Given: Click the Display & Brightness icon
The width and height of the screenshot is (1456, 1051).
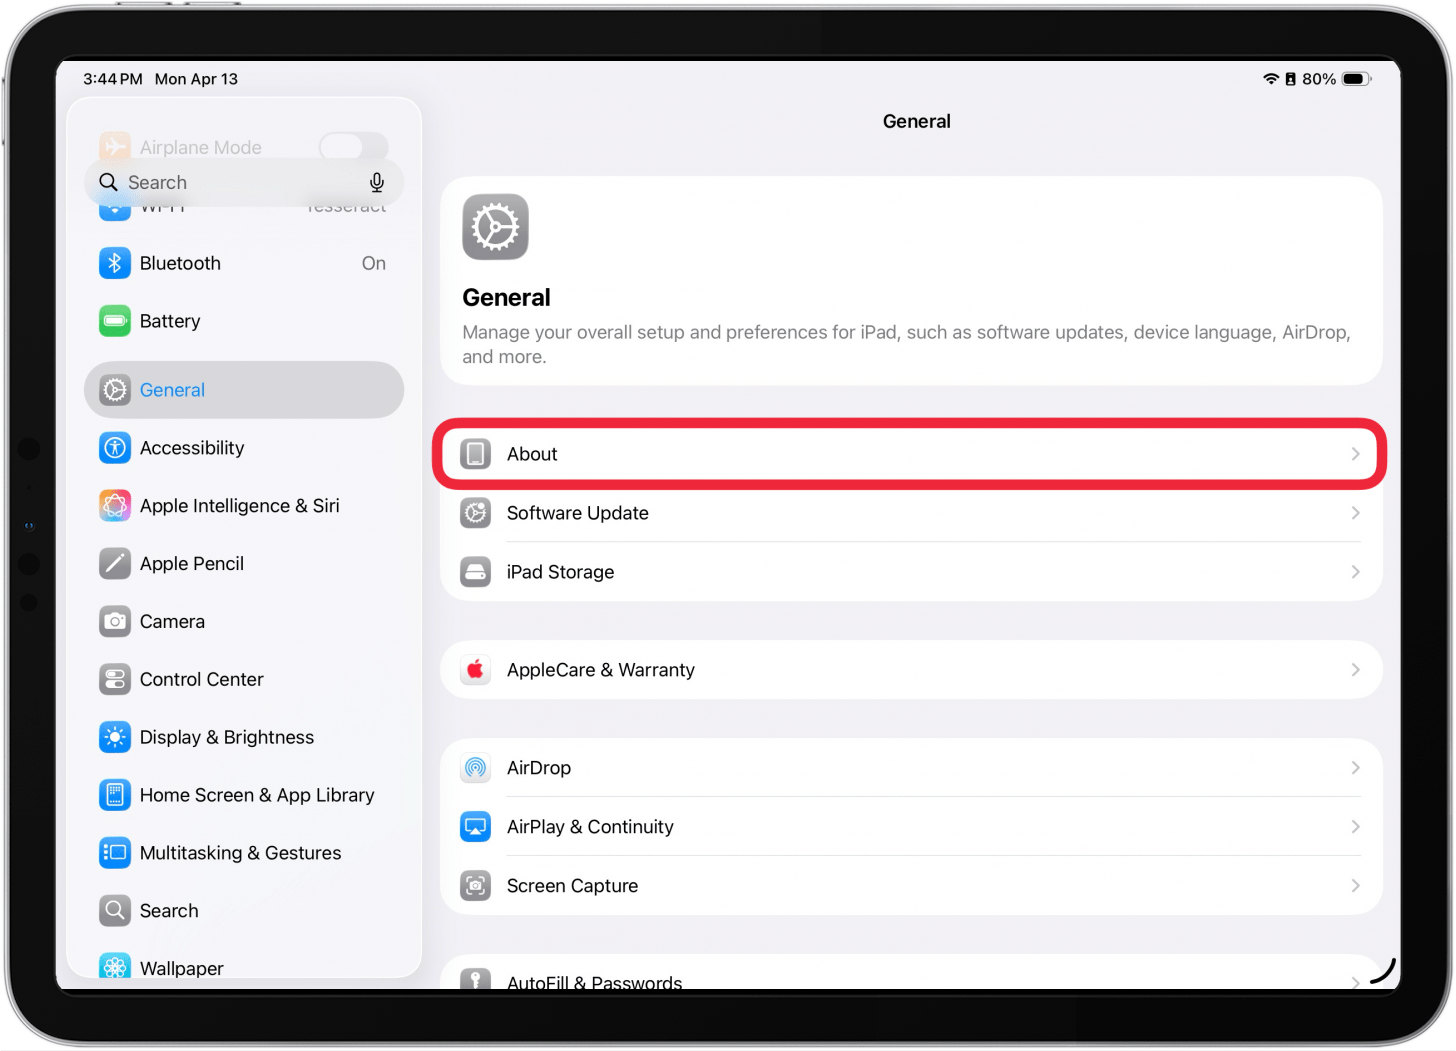Looking at the screenshot, I should click(115, 738).
